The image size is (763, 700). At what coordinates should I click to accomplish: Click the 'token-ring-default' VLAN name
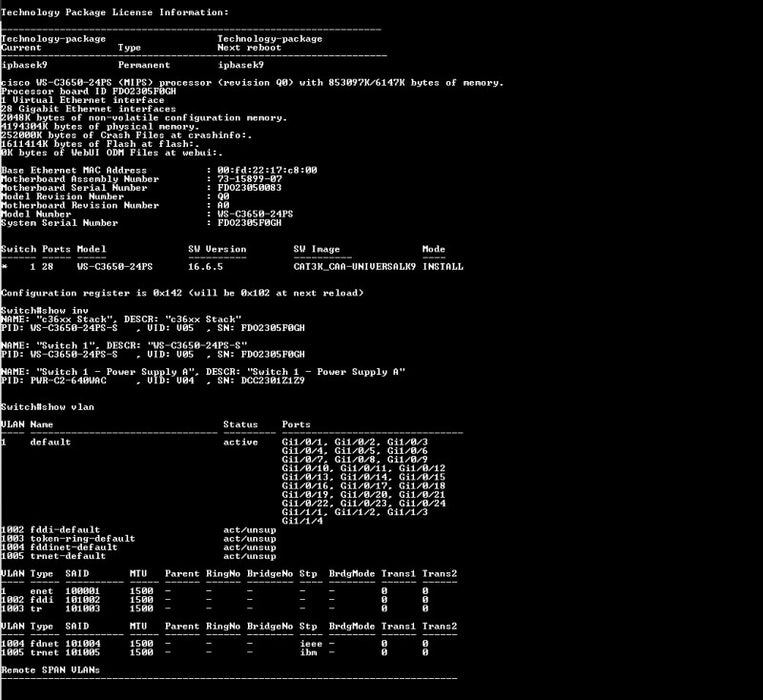coord(83,538)
